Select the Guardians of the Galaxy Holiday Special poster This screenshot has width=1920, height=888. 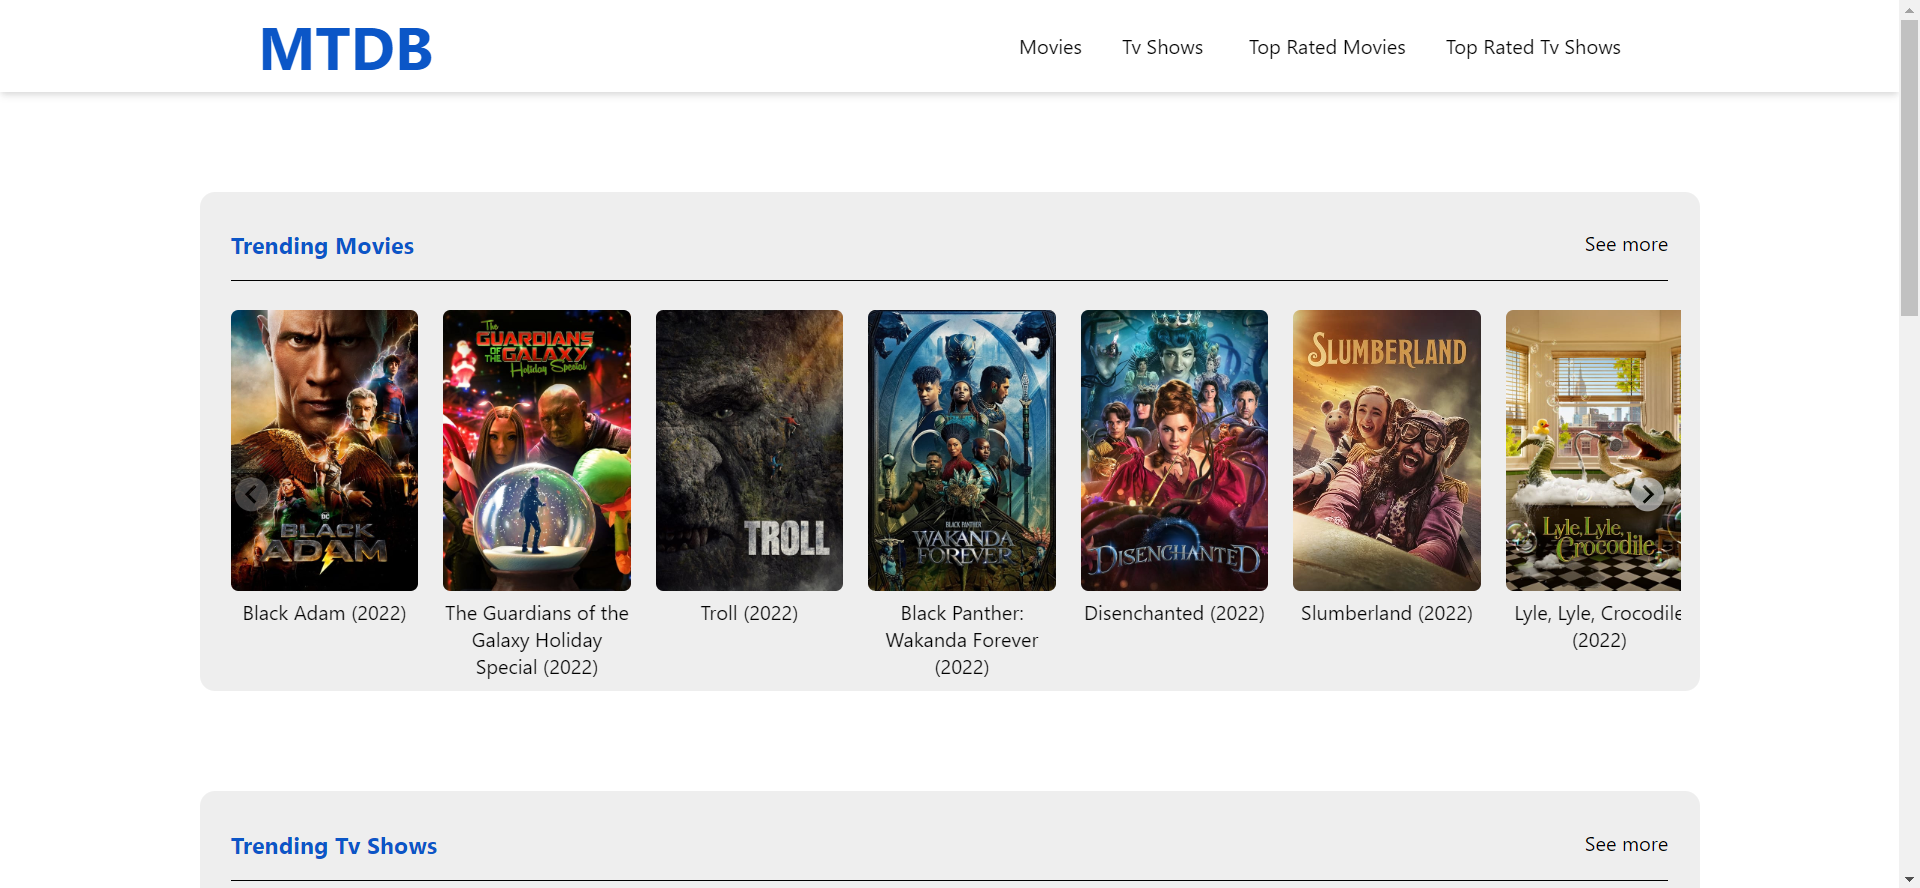tap(537, 450)
